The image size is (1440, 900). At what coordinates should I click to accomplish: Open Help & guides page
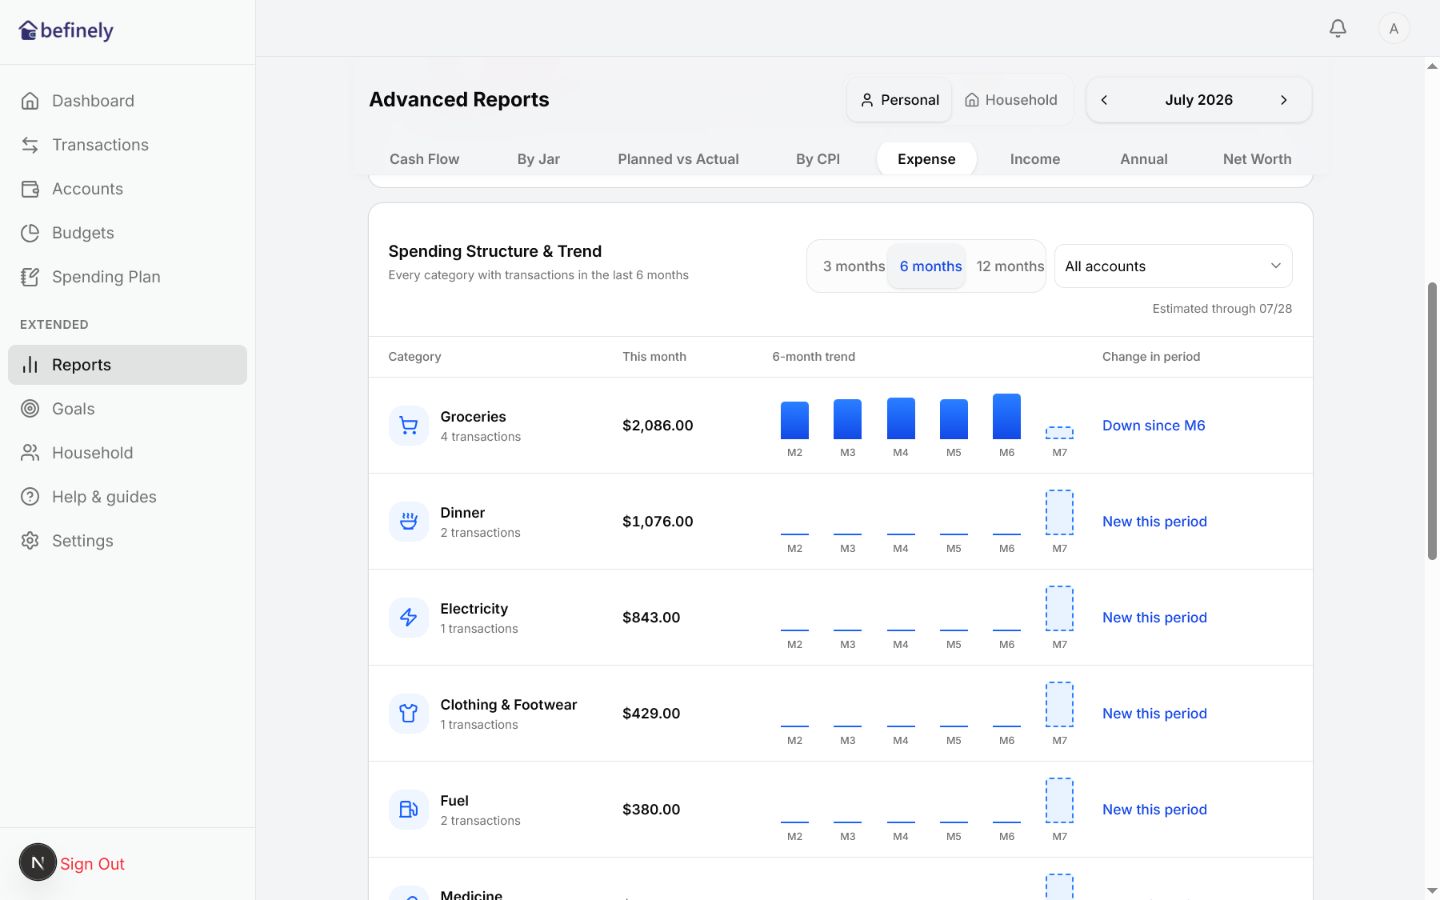pyautogui.click(x=127, y=497)
